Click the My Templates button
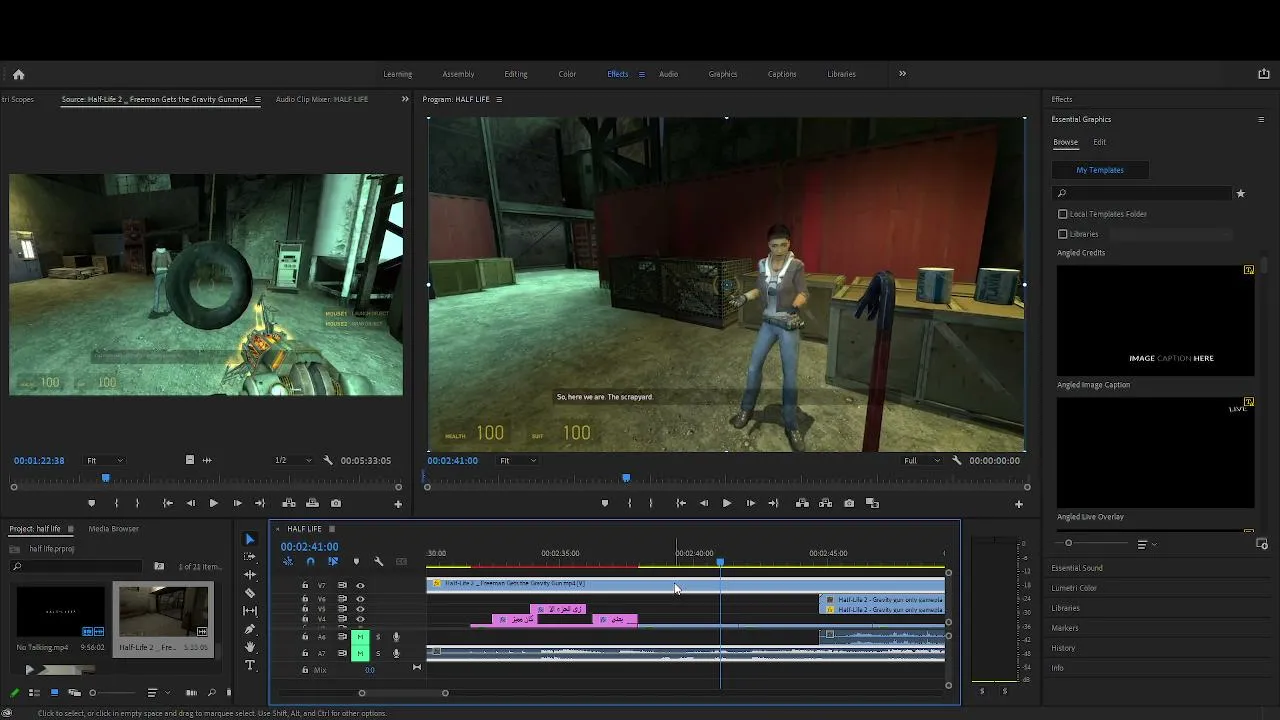Viewport: 1280px width, 720px height. (1100, 170)
